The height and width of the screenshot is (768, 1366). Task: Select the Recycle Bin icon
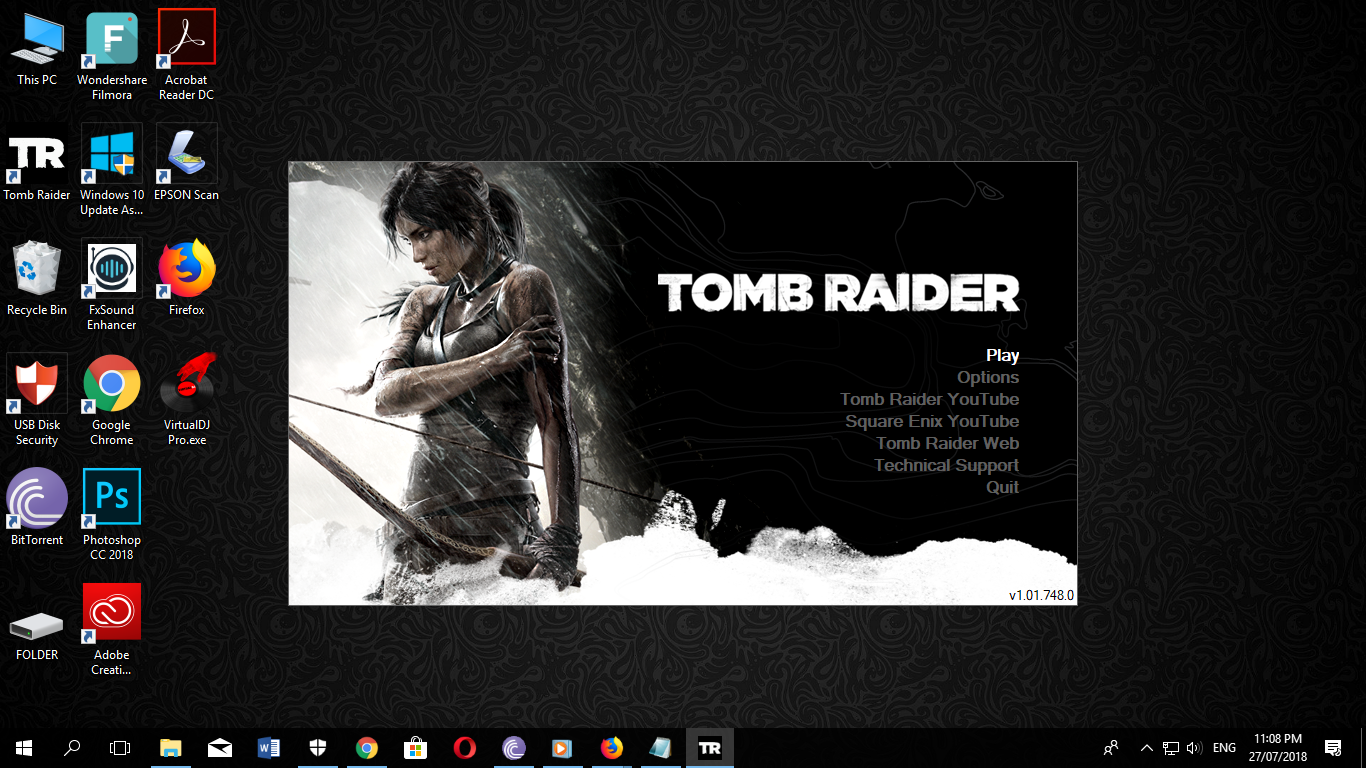[x=37, y=278]
